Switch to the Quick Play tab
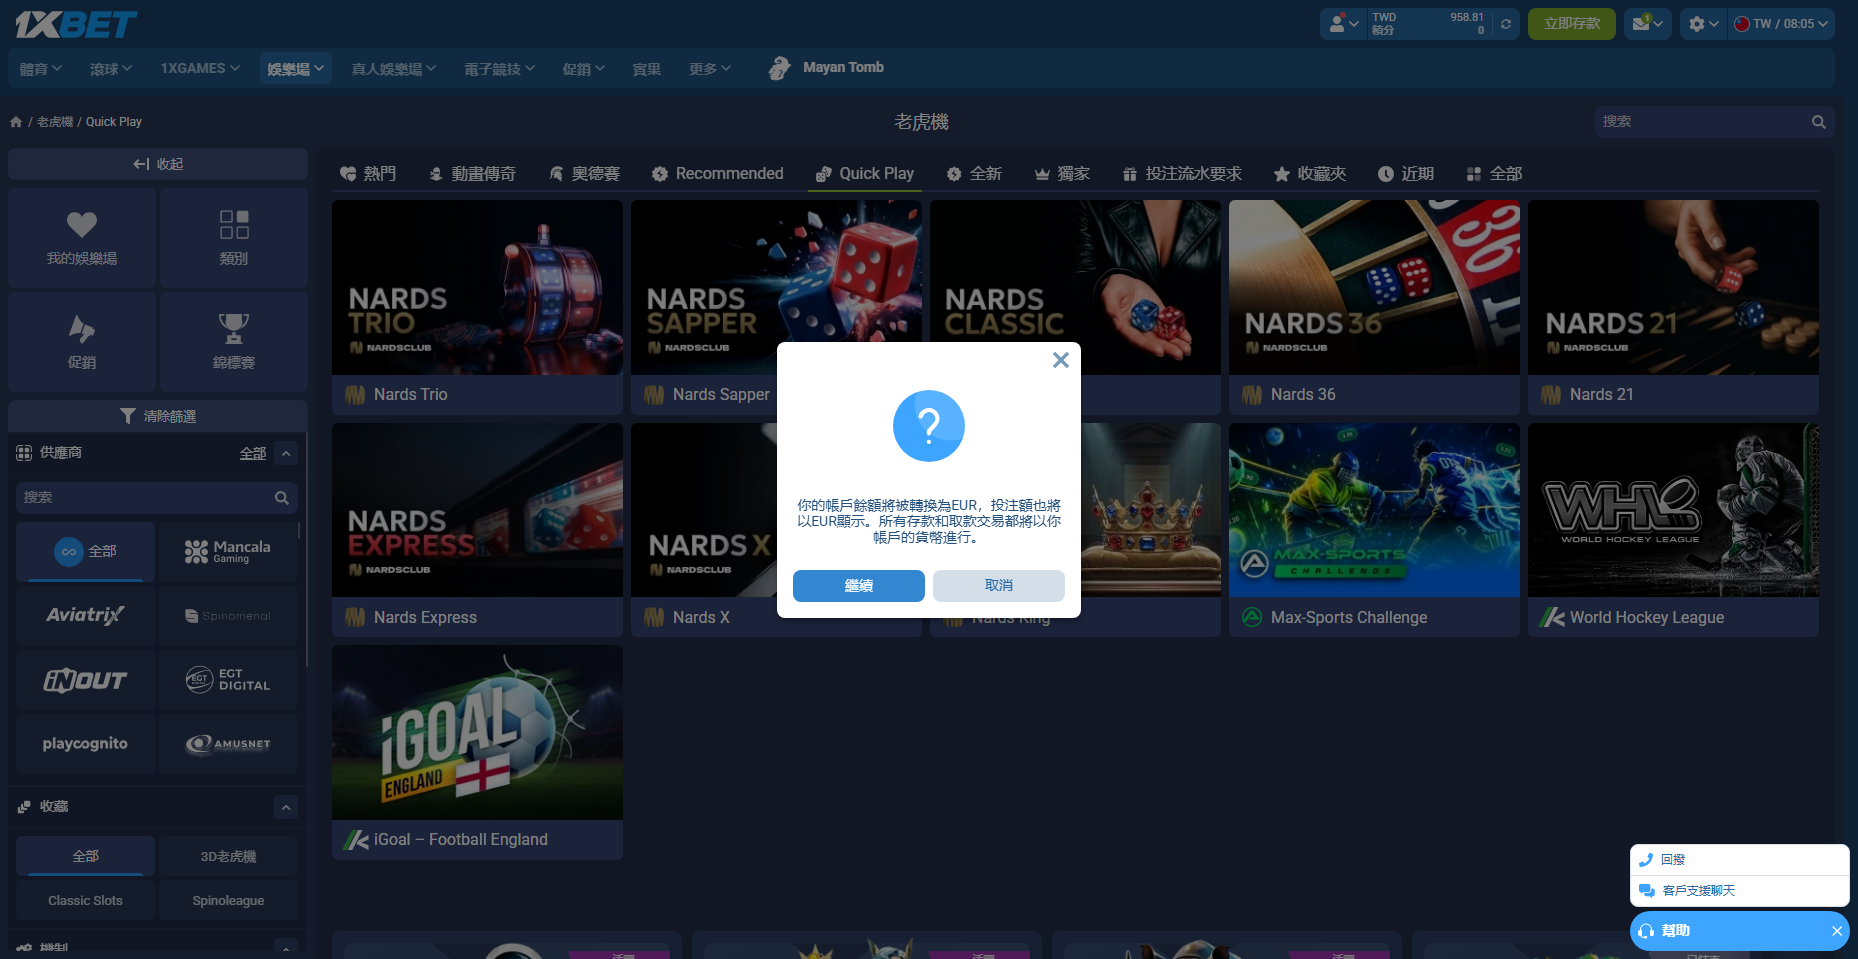Viewport: 1858px width, 959px height. tap(865, 174)
